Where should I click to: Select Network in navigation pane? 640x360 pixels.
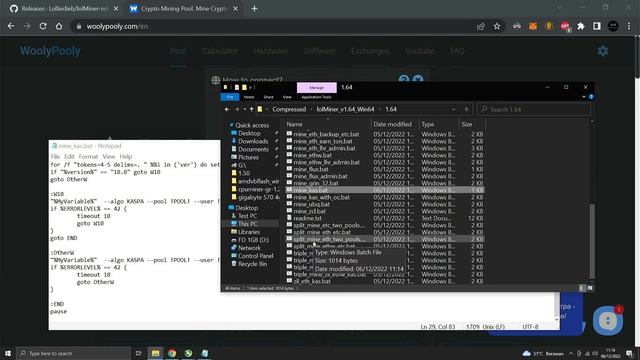[x=249, y=248]
